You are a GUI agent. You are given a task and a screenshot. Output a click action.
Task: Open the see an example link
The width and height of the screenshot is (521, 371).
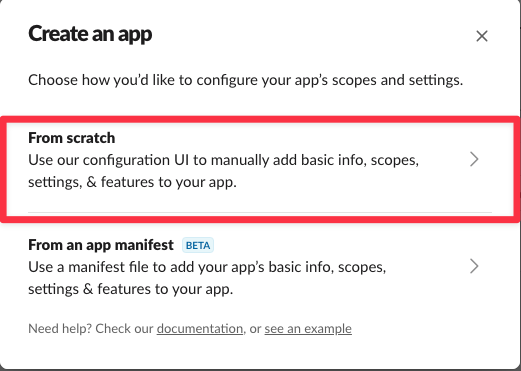pos(308,329)
